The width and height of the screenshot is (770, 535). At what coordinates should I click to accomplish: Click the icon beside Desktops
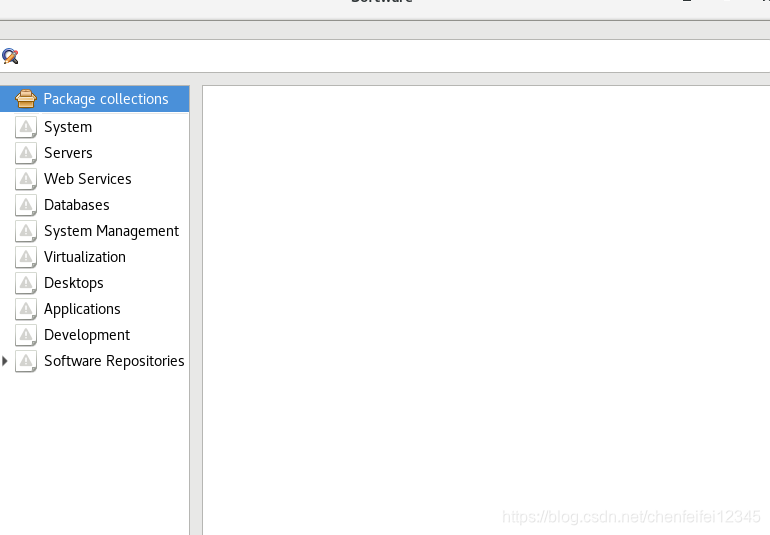(x=26, y=283)
